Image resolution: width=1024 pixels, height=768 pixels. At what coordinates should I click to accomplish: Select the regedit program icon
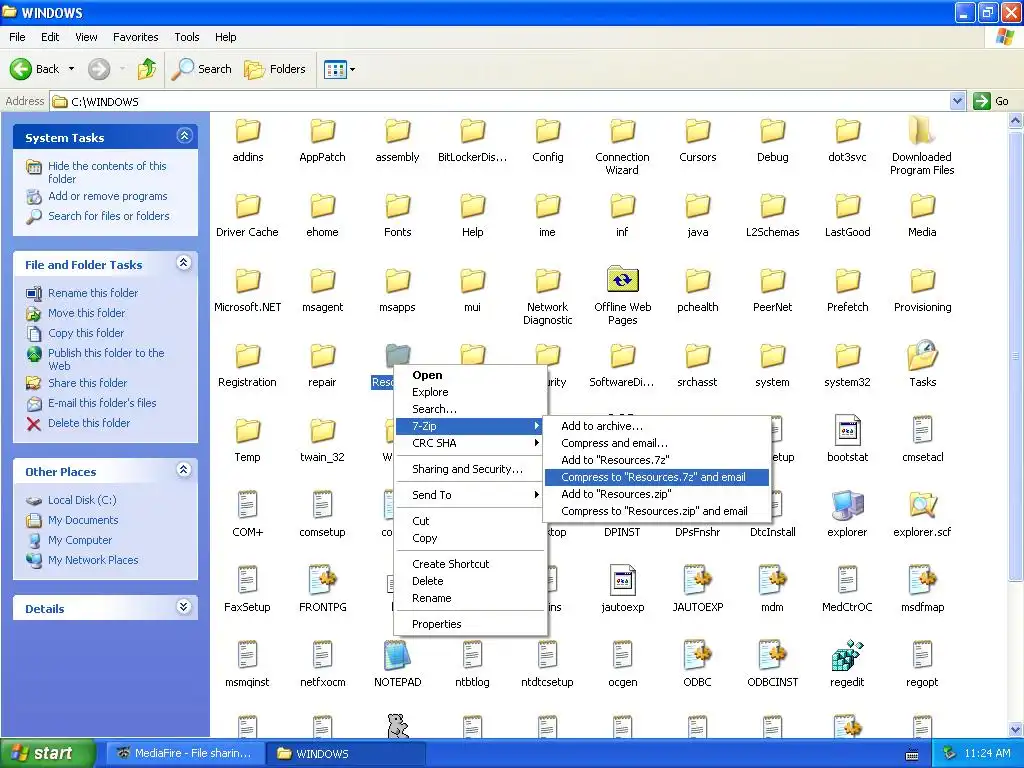point(847,656)
